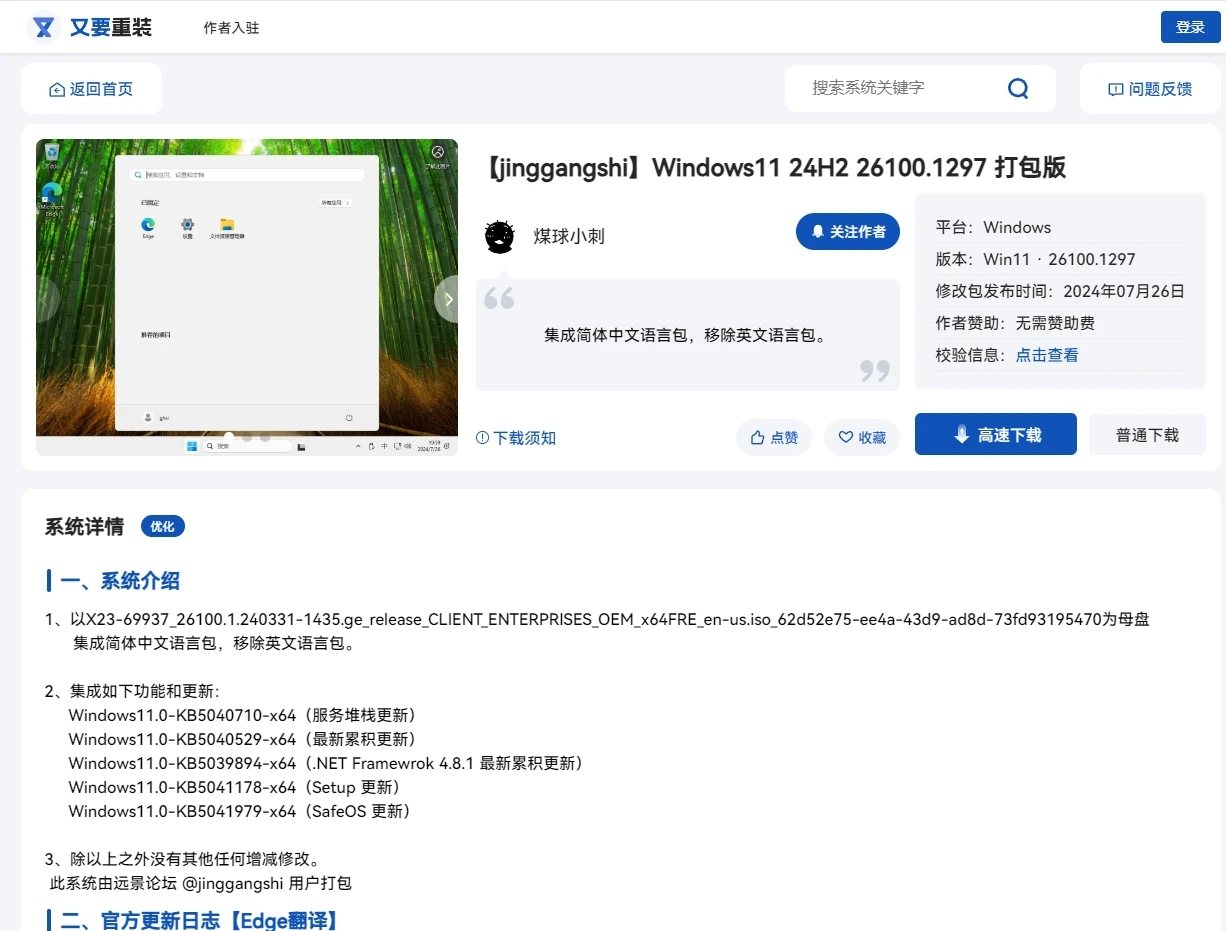This screenshot has width=1226, height=931.
Task: Click the KB5041178 Setup 更新 line
Action: click(x=237, y=787)
